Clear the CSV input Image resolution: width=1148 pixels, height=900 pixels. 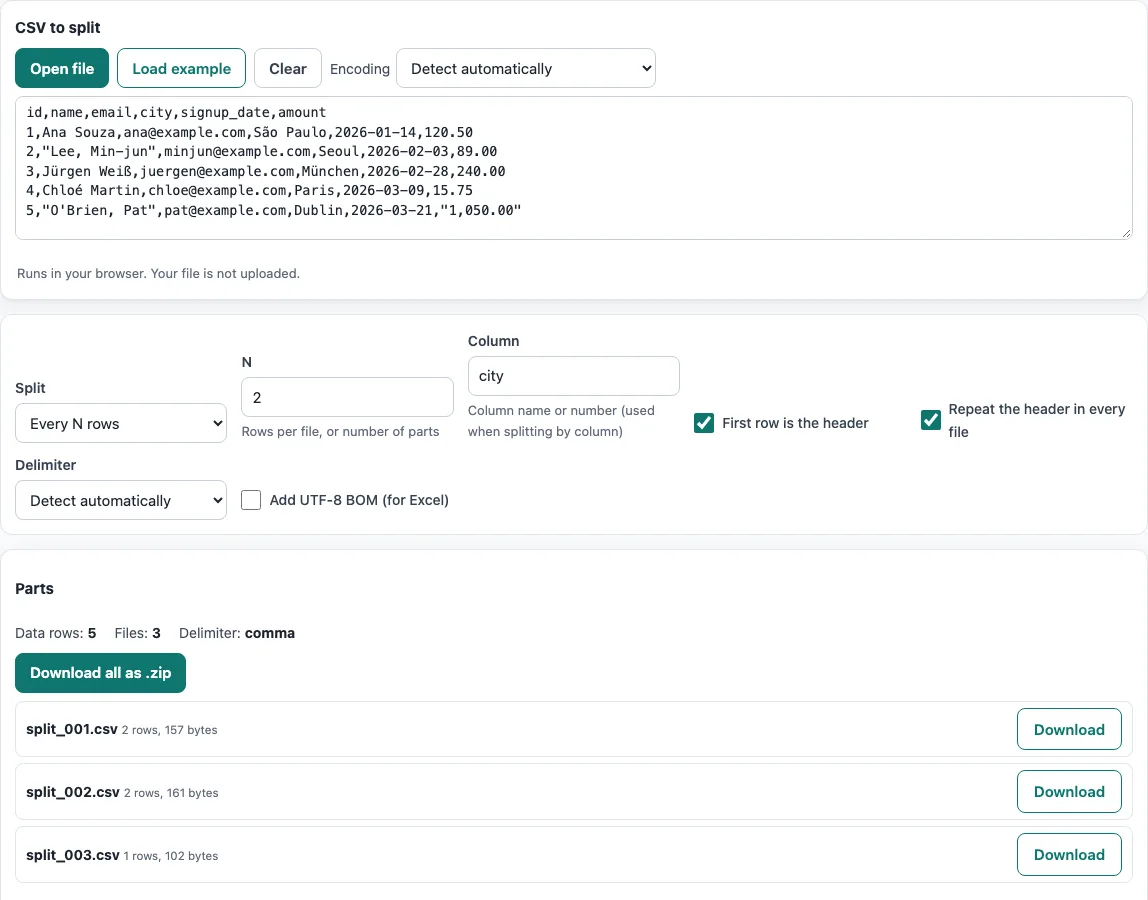288,68
